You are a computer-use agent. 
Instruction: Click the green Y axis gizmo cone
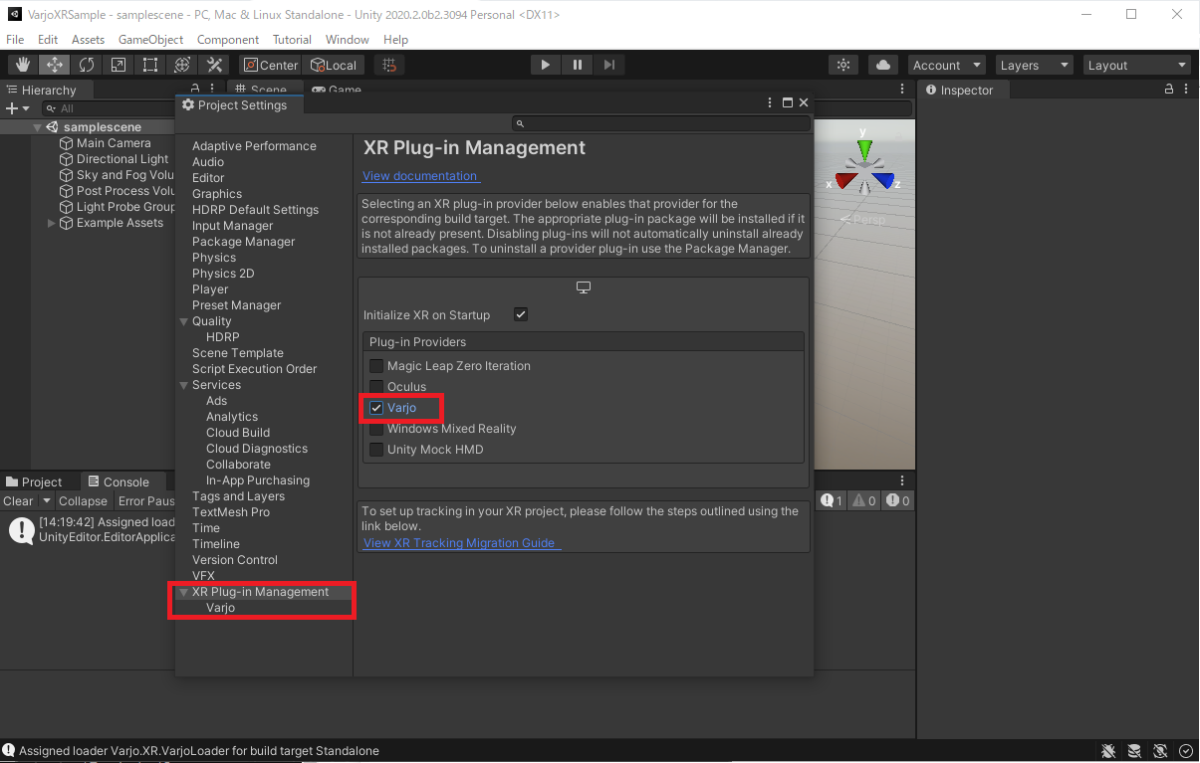tap(865, 150)
